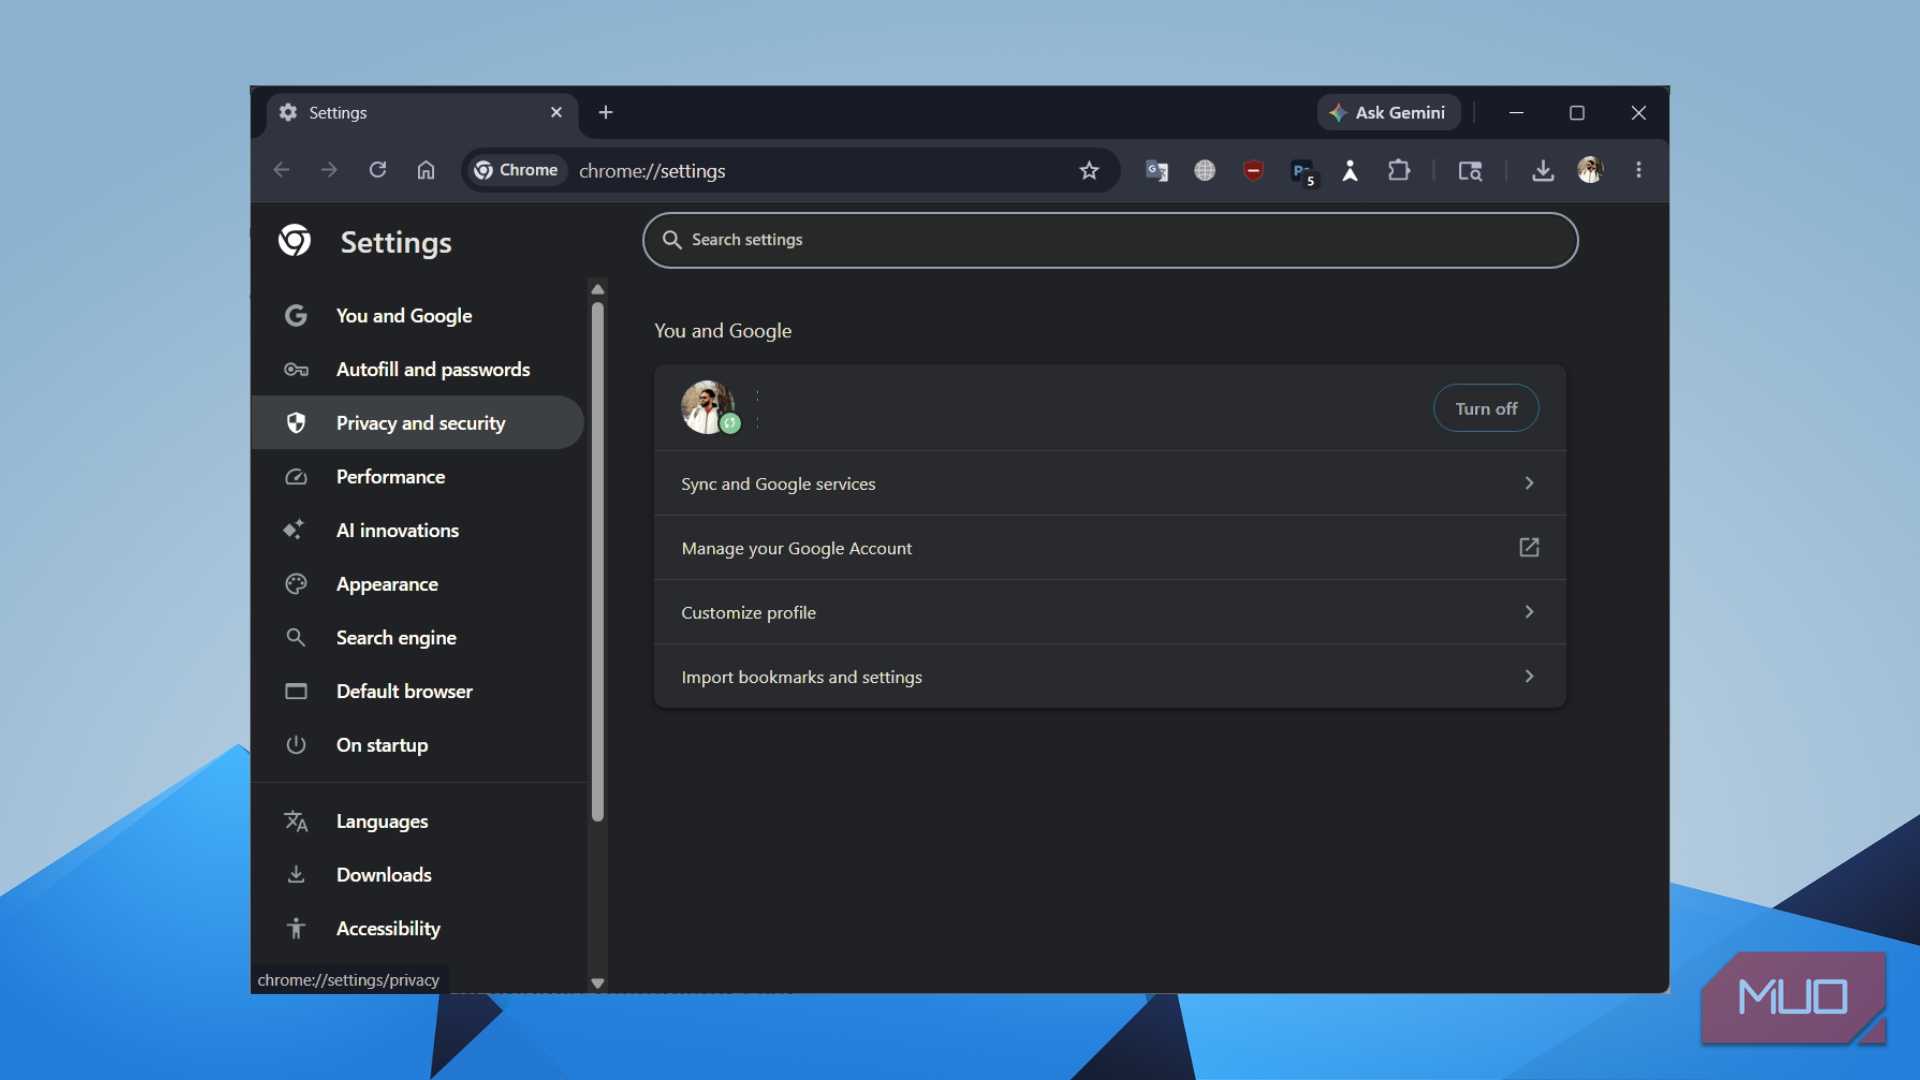Click the Settings page title text
Screen dimensions: 1920x1080
396,242
